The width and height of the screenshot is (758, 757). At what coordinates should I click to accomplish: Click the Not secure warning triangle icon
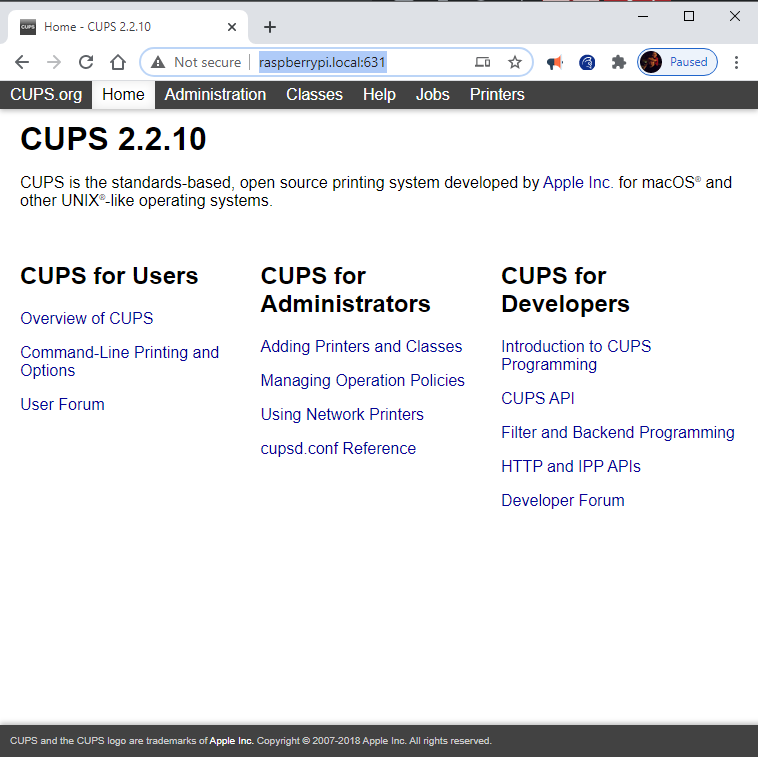[158, 62]
